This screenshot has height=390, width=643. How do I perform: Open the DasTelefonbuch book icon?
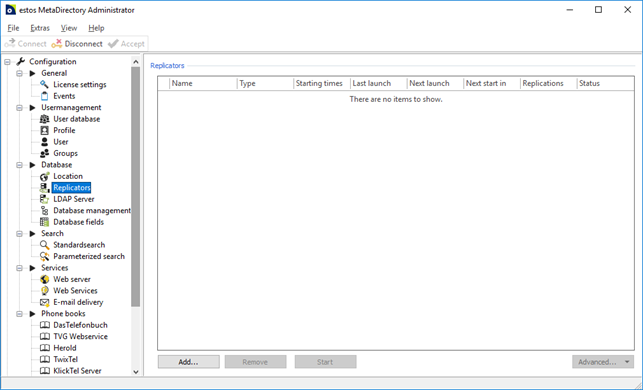(44, 325)
